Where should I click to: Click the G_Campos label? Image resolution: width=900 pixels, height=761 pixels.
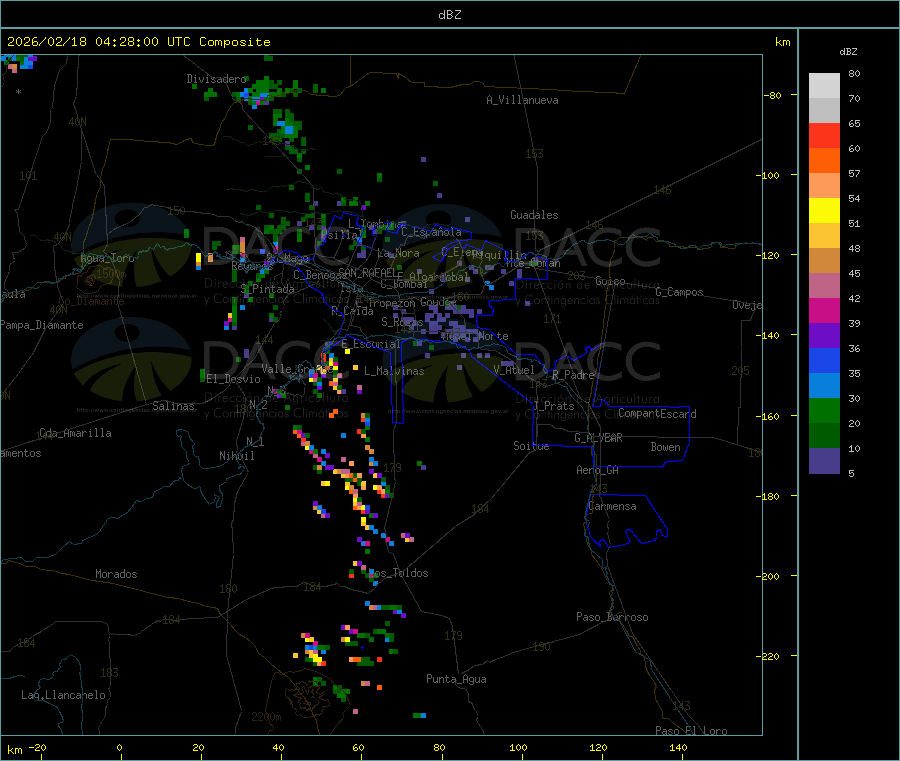pyautogui.click(x=680, y=292)
